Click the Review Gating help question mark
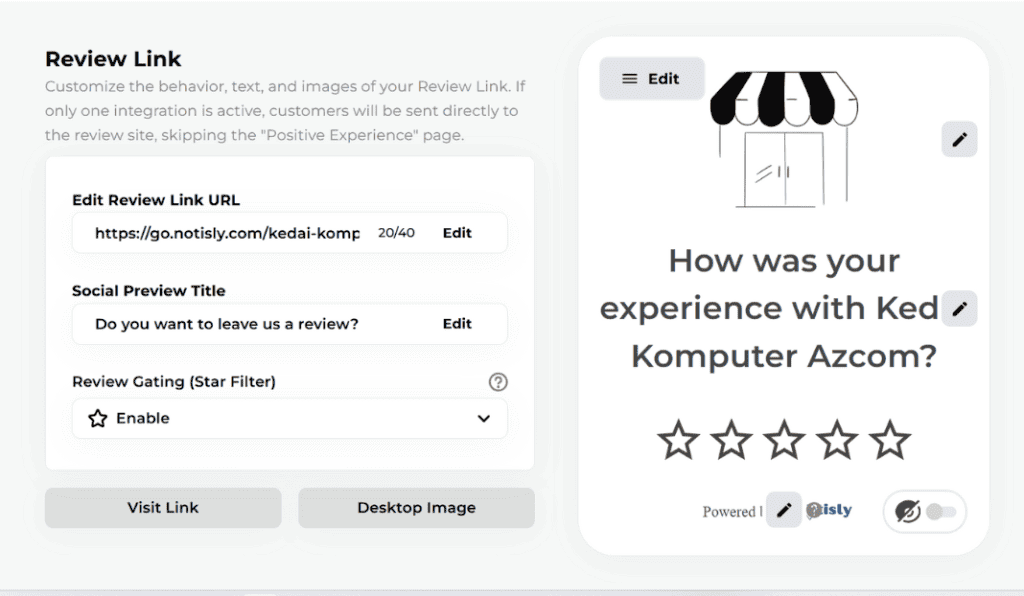Image resolution: width=1024 pixels, height=596 pixels. 498,382
